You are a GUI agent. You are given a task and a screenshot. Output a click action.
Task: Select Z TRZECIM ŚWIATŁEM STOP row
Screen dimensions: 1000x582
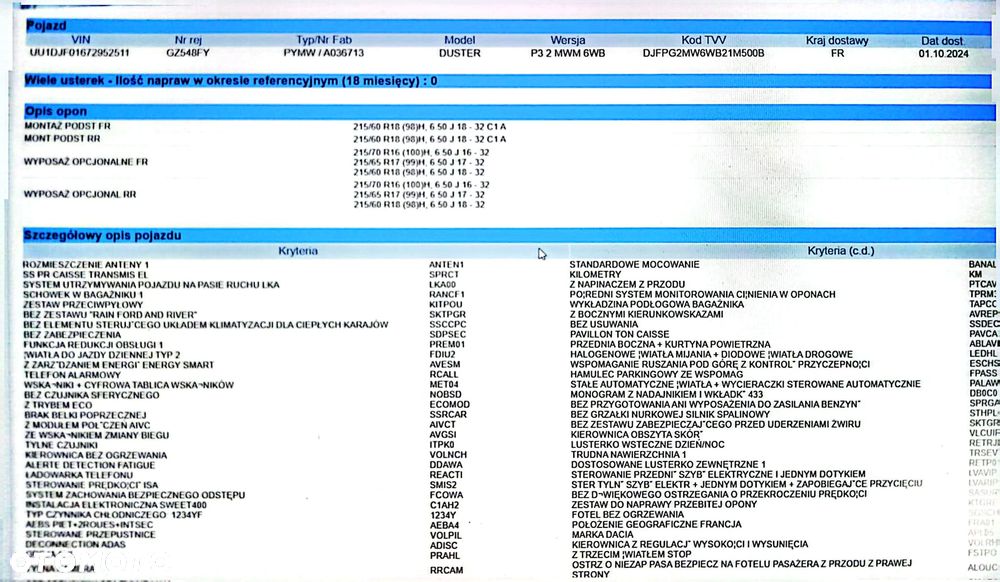(631, 554)
